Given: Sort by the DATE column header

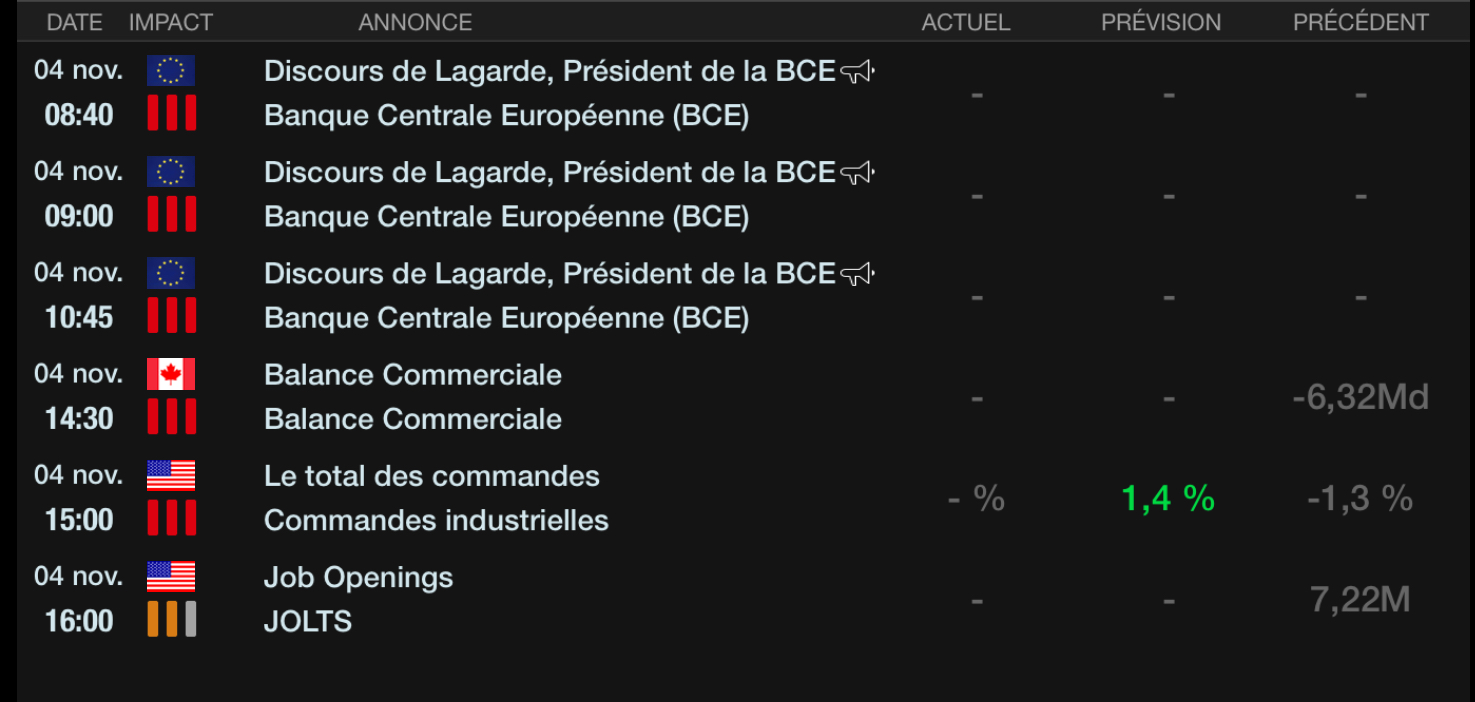Looking at the screenshot, I should [75, 22].
